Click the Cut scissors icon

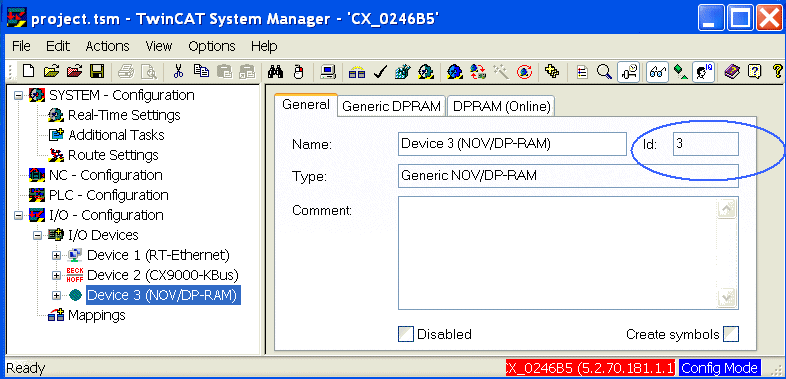(178, 71)
